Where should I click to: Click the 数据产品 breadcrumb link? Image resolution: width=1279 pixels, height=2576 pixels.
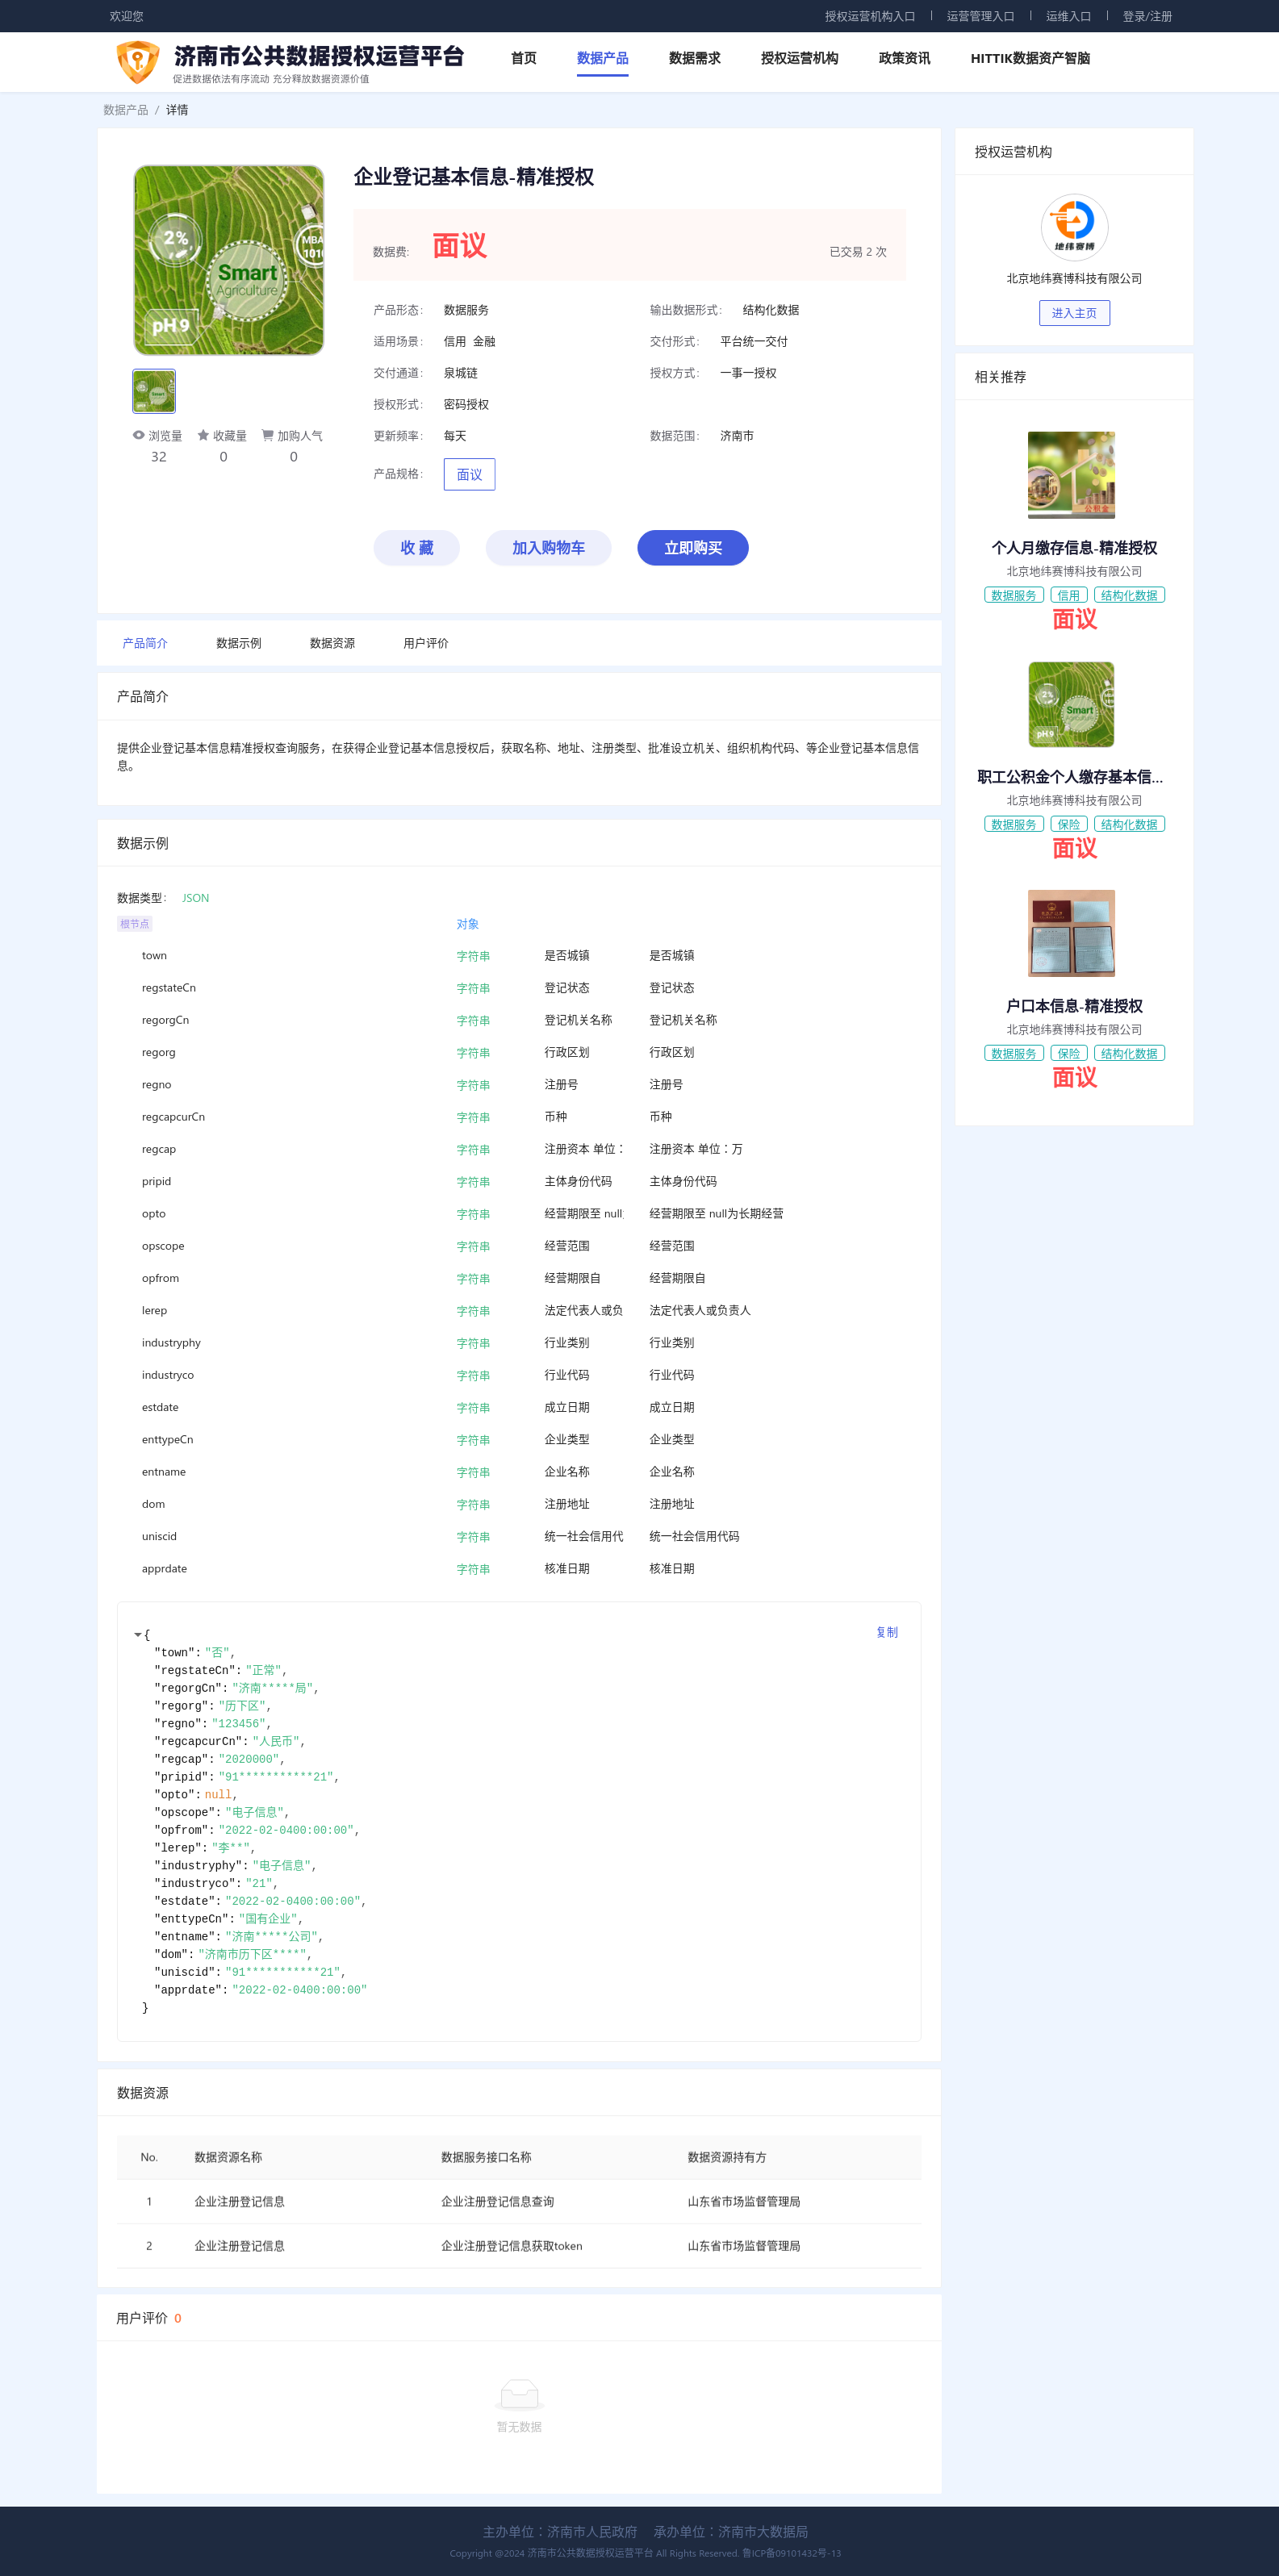click(x=126, y=110)
